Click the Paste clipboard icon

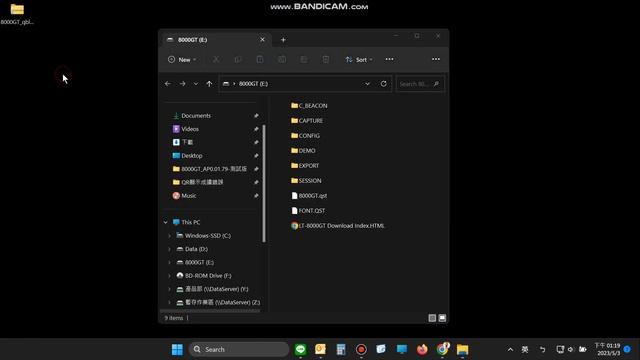(x=260, y=60)
